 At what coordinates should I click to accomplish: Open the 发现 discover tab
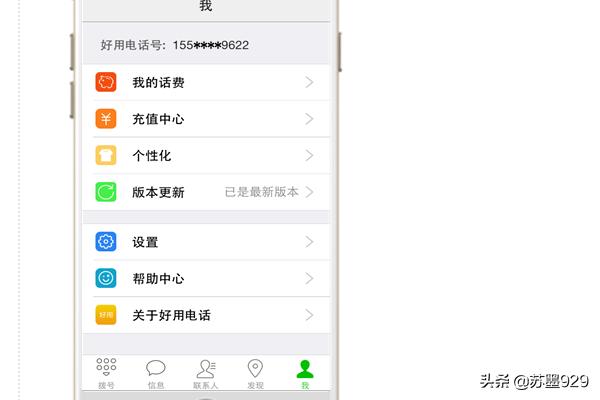(x=255, y=374)
